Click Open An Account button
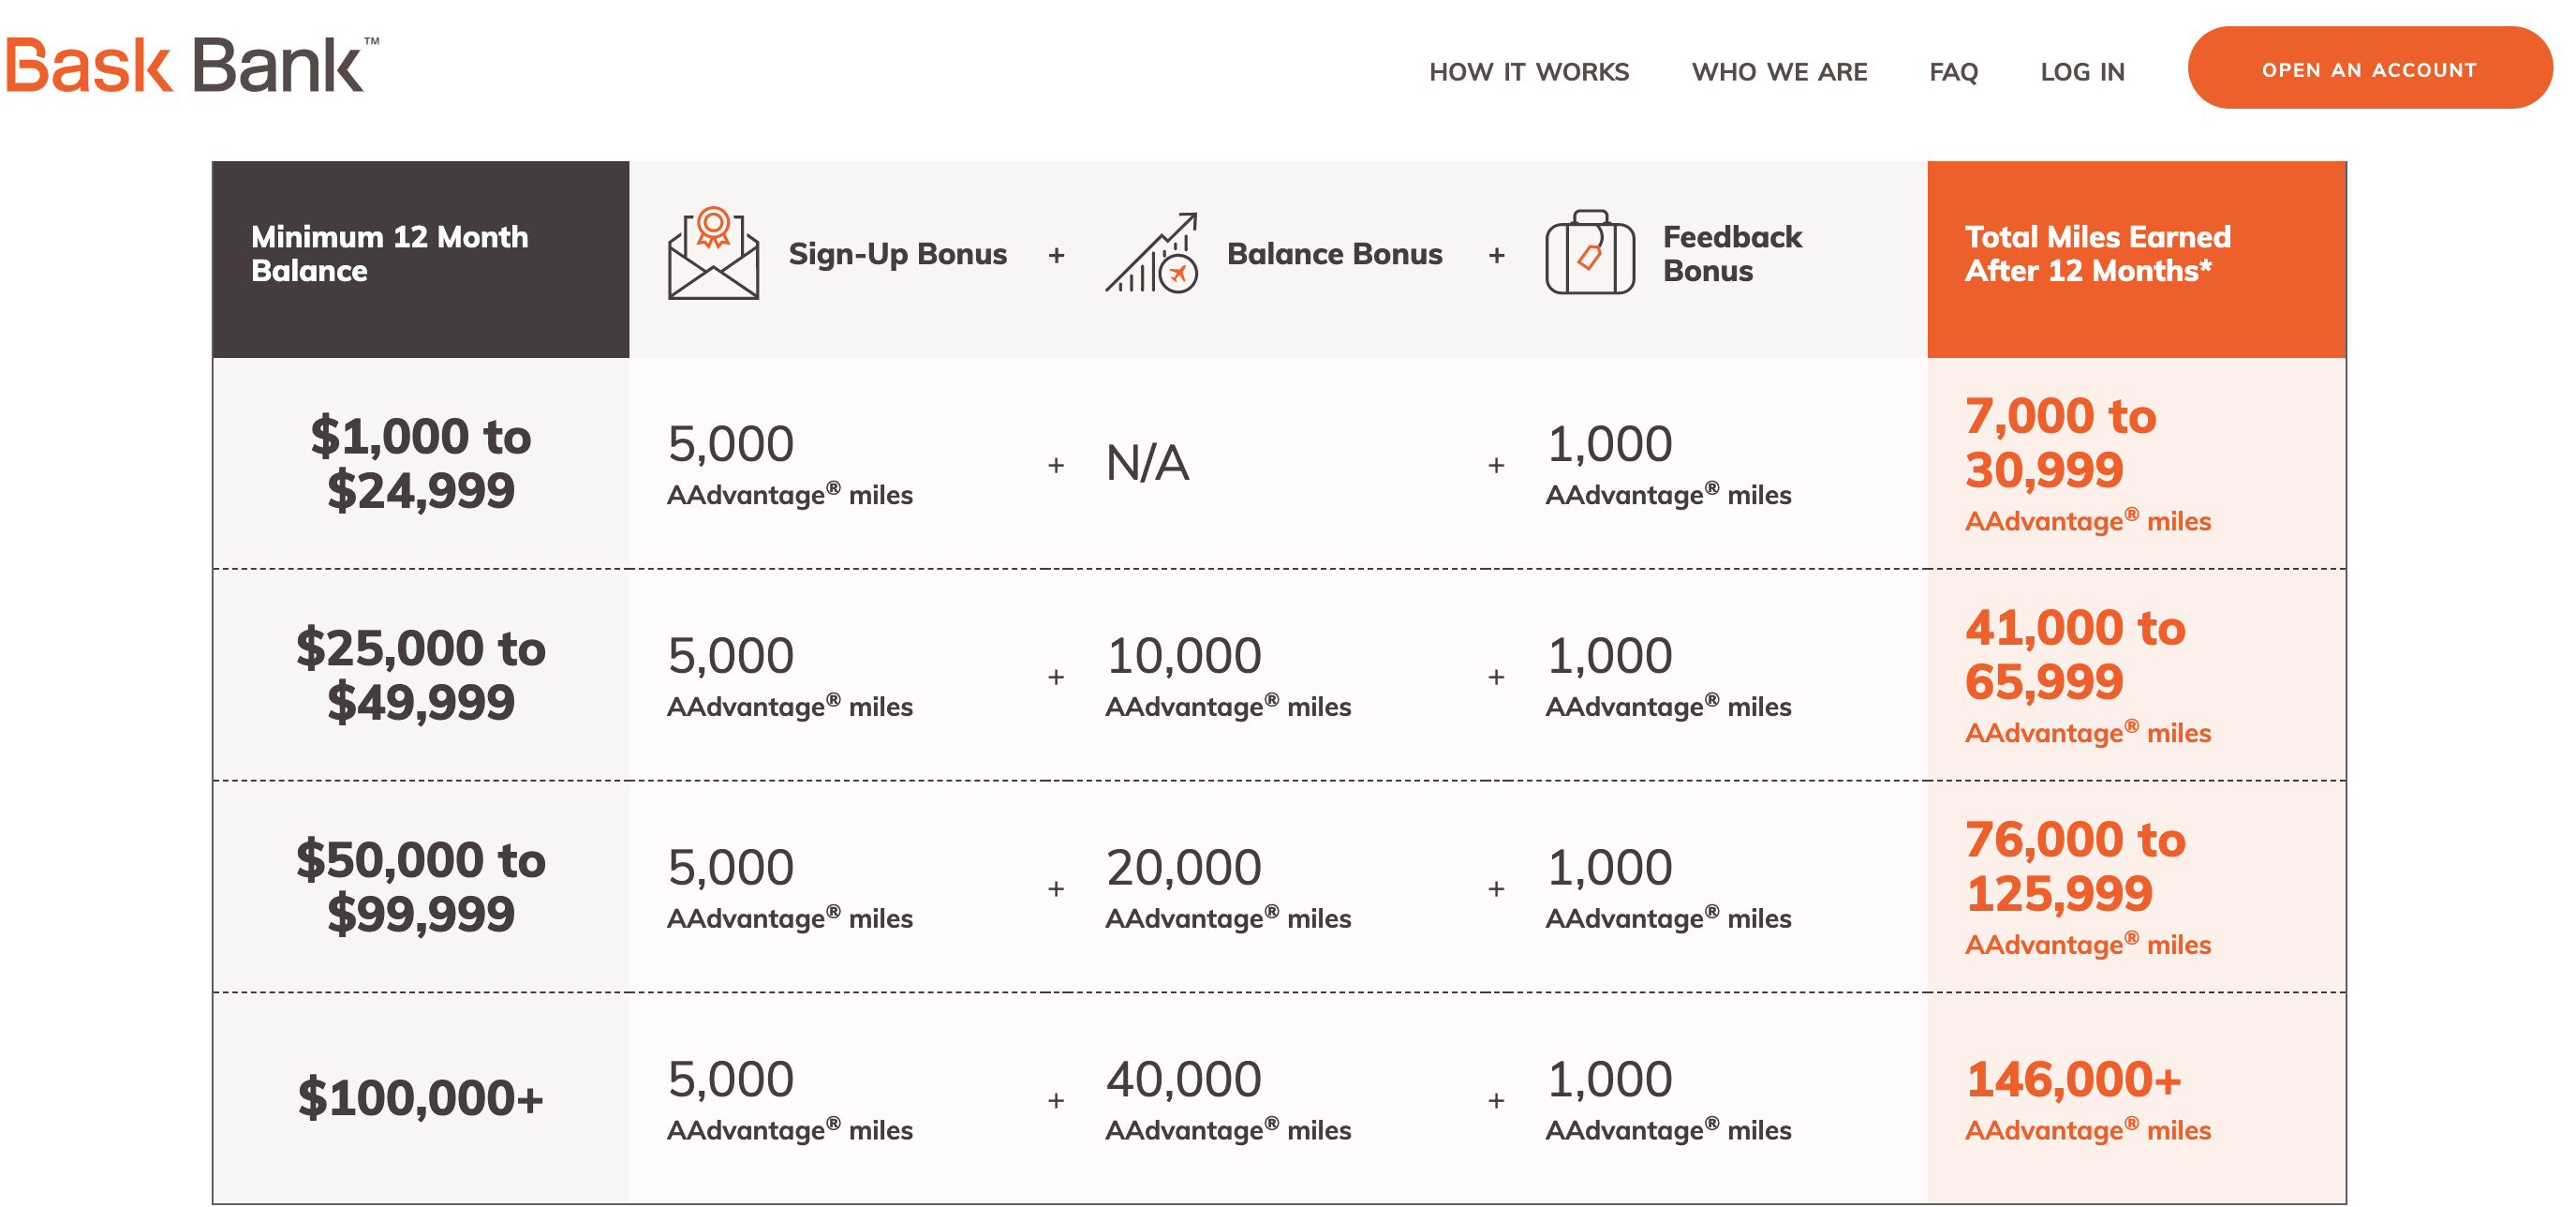Screen dimensions: 2576x1207 tap(2370, 68)
